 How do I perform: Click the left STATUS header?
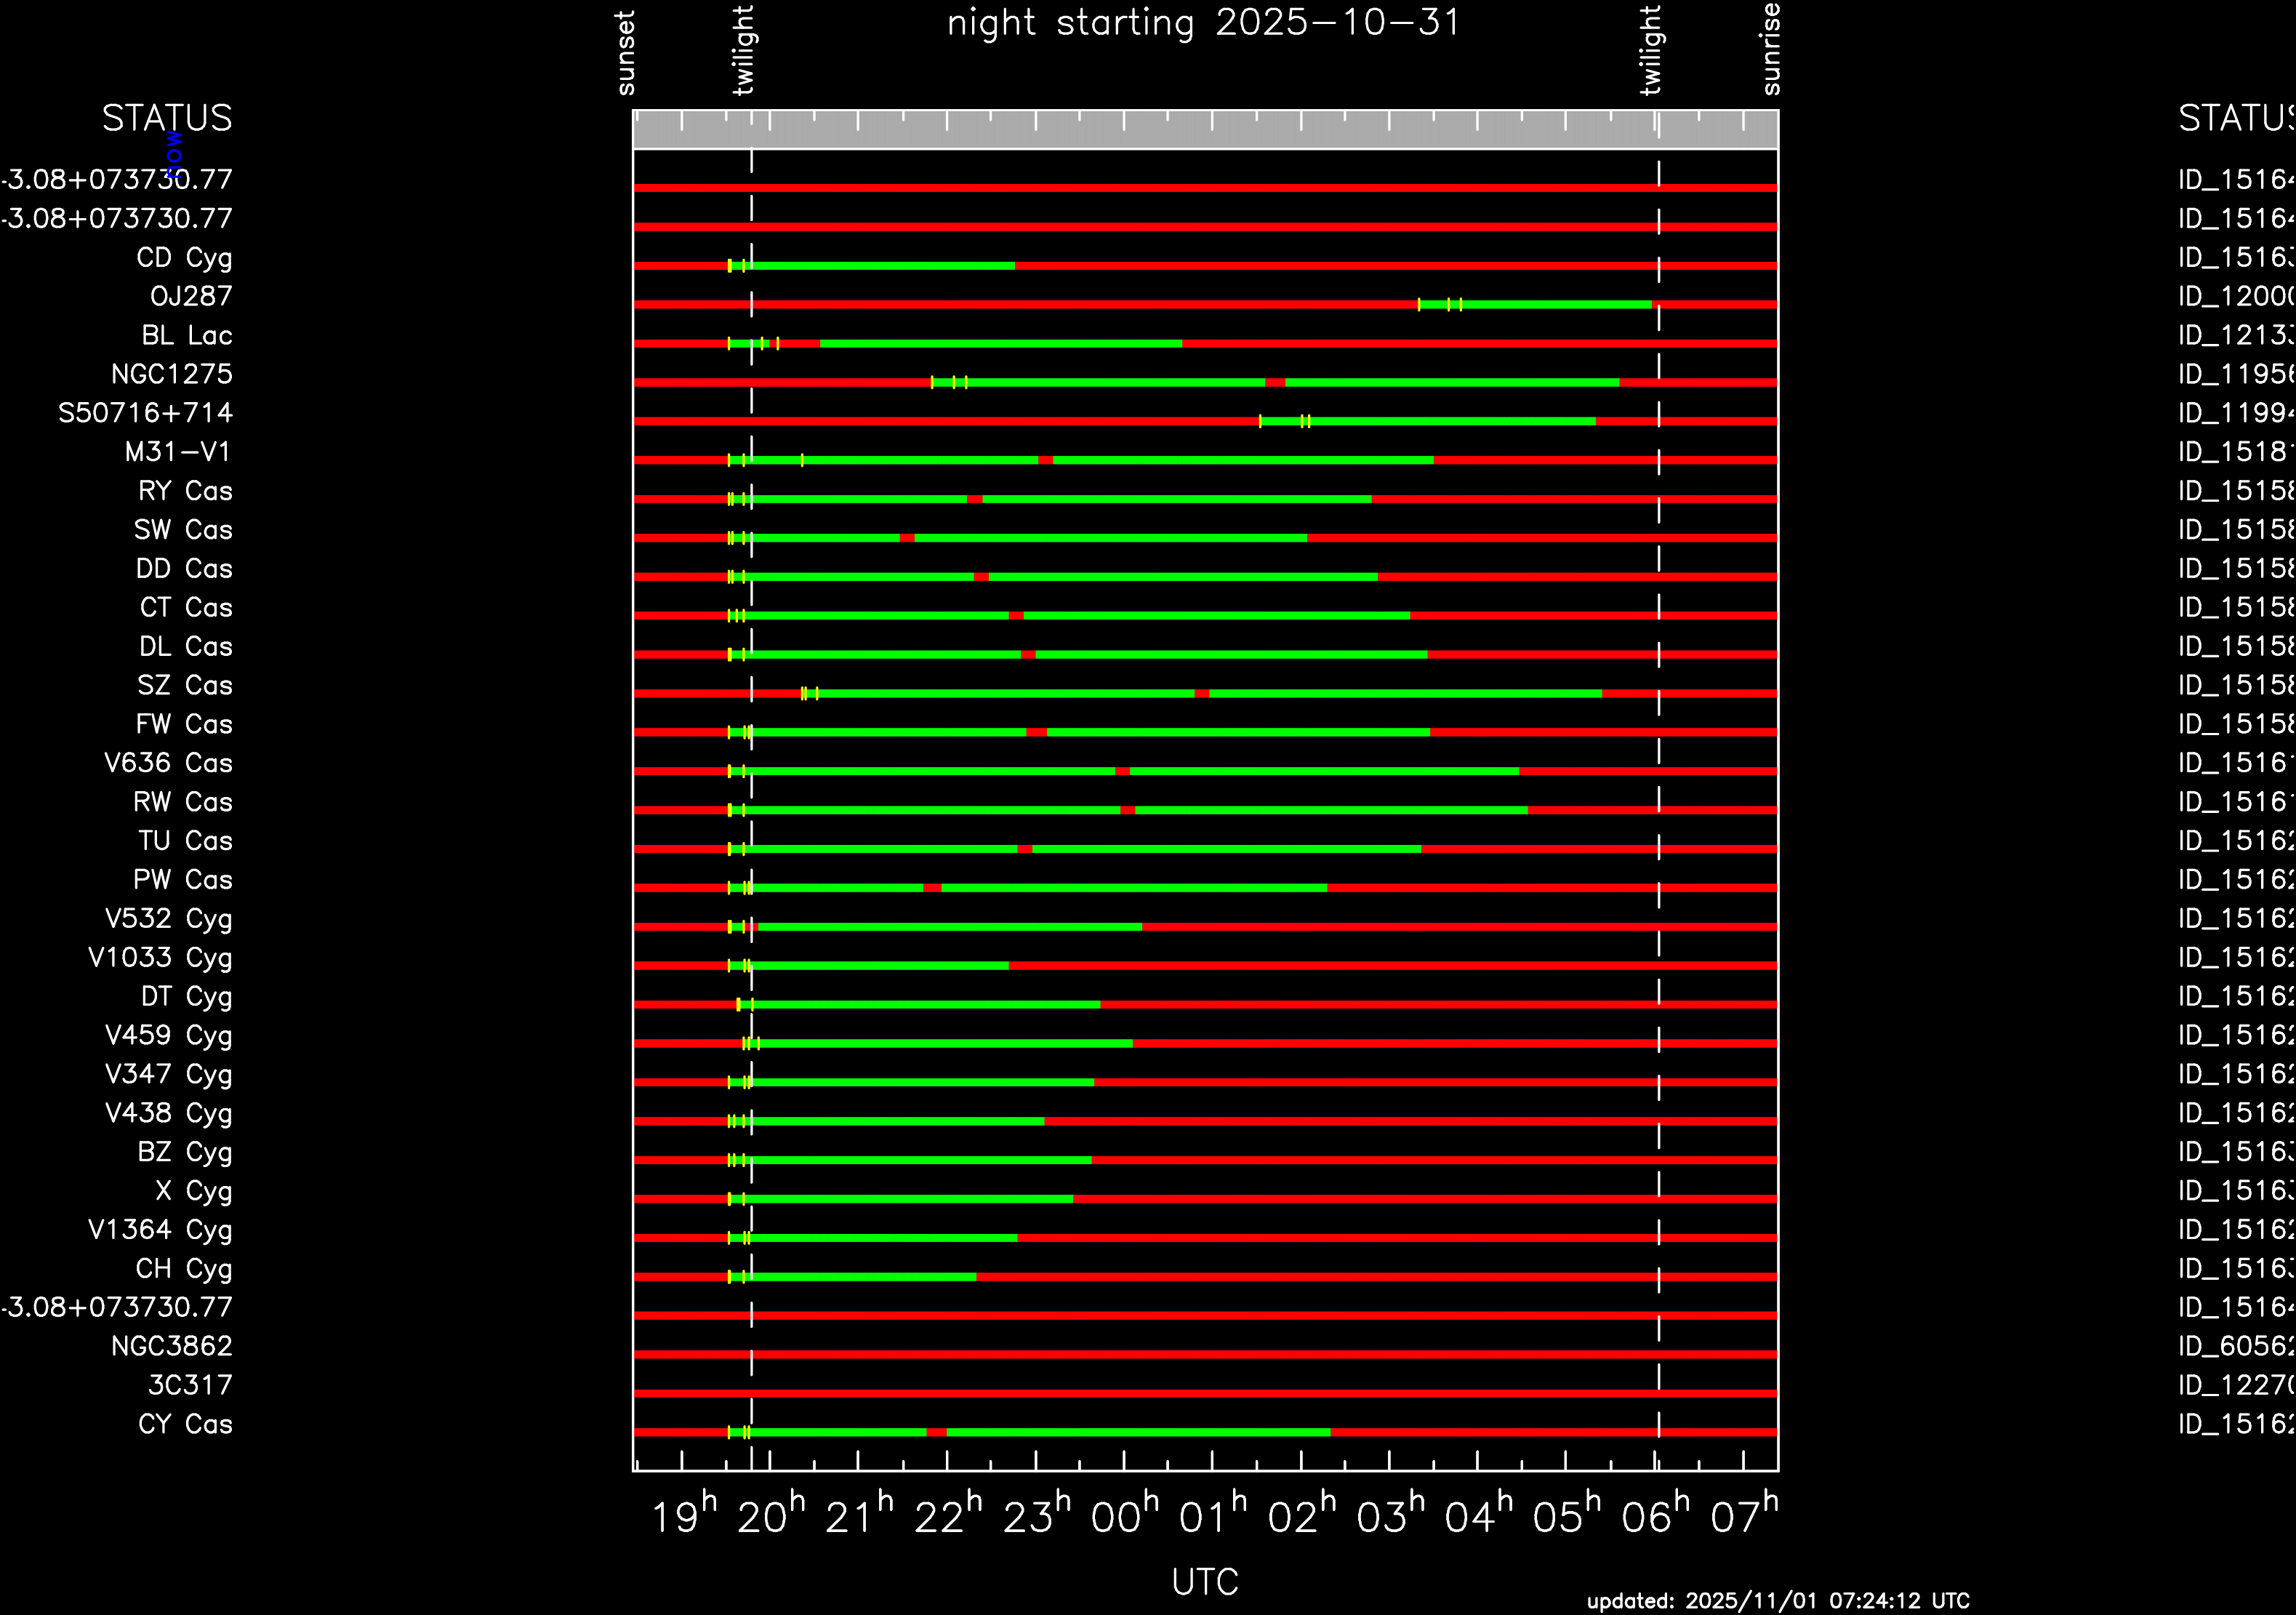tap(166, 118)
